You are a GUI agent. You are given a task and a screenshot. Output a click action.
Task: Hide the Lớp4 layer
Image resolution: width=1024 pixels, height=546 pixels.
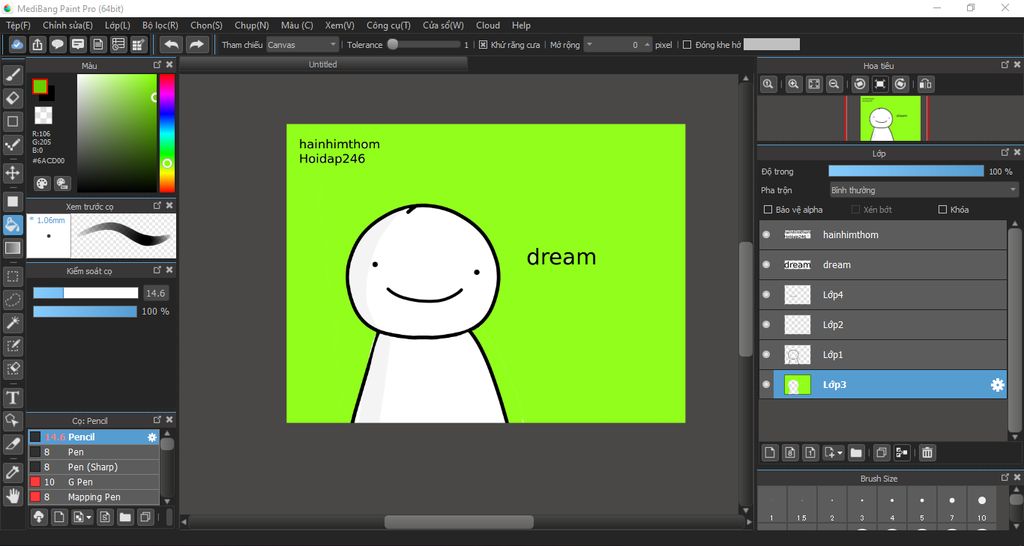pos(767,295)
